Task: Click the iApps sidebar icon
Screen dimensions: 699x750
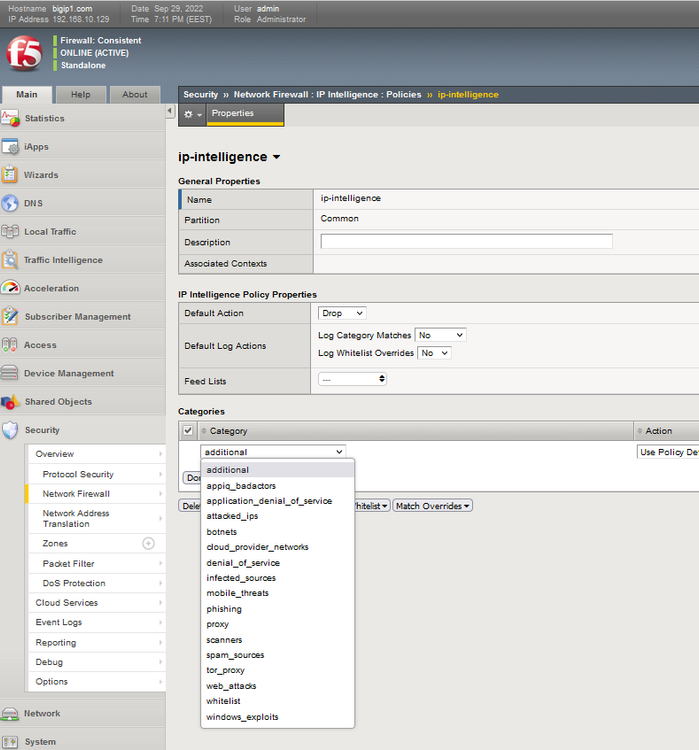Action: (x=10, y=147)
